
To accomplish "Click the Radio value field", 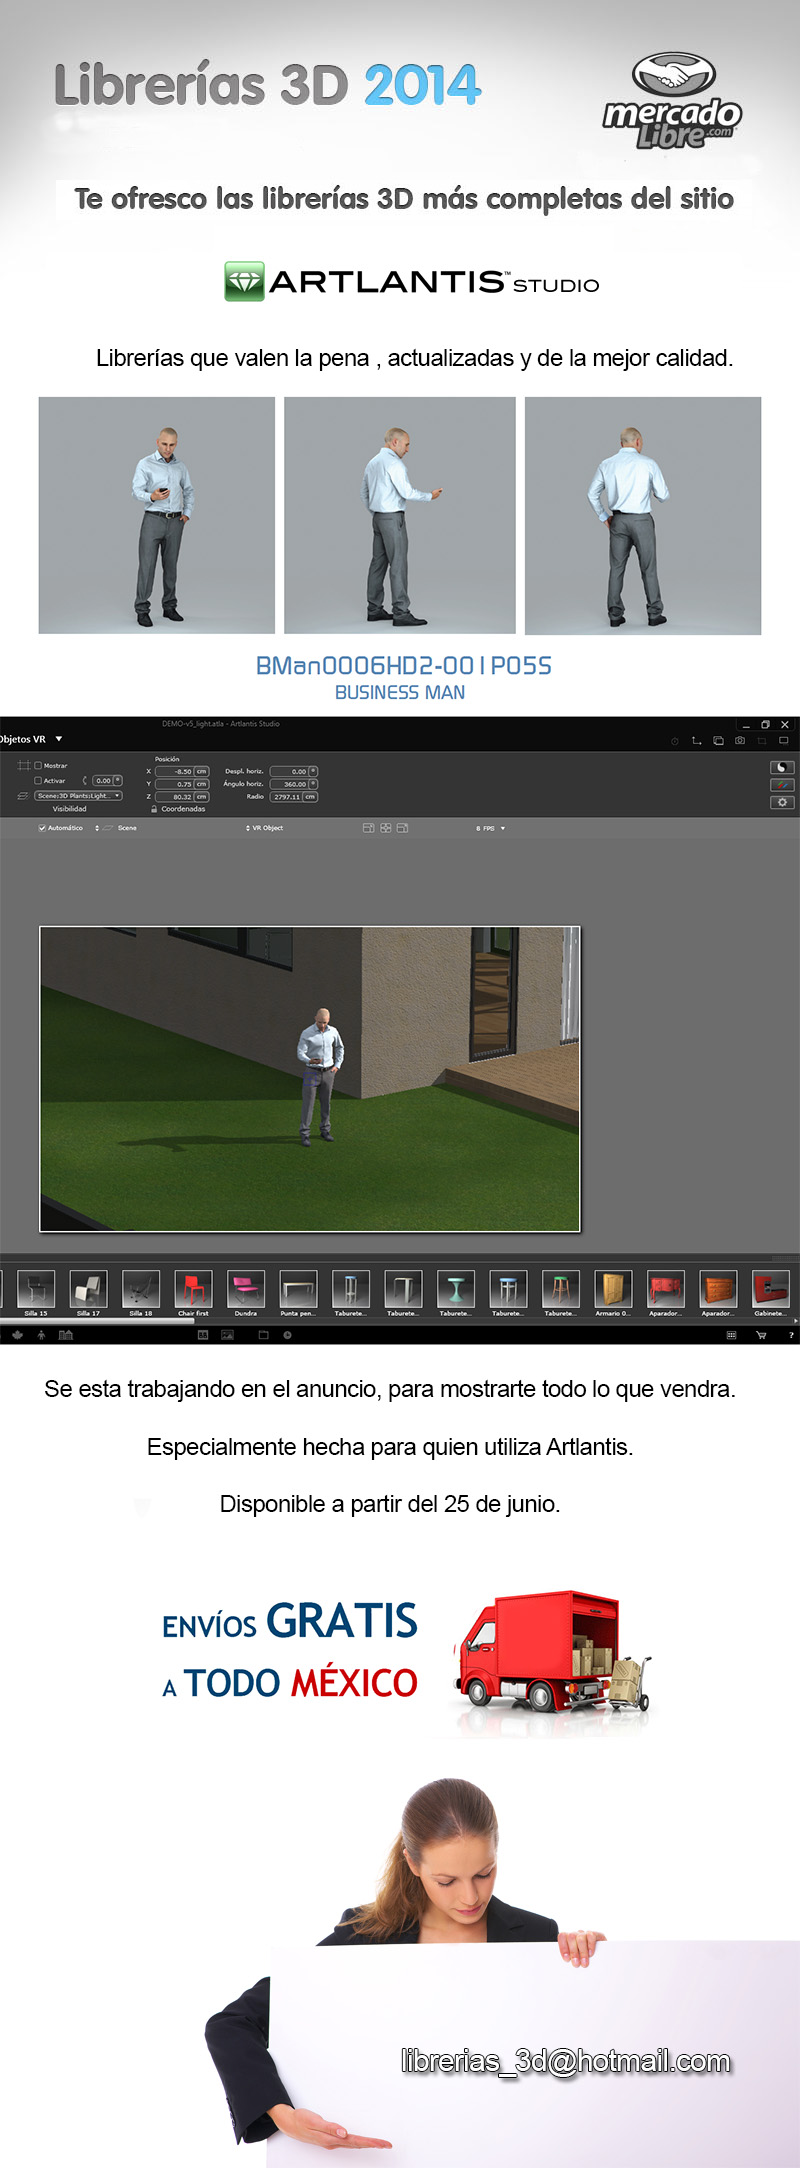I will 286,797.
